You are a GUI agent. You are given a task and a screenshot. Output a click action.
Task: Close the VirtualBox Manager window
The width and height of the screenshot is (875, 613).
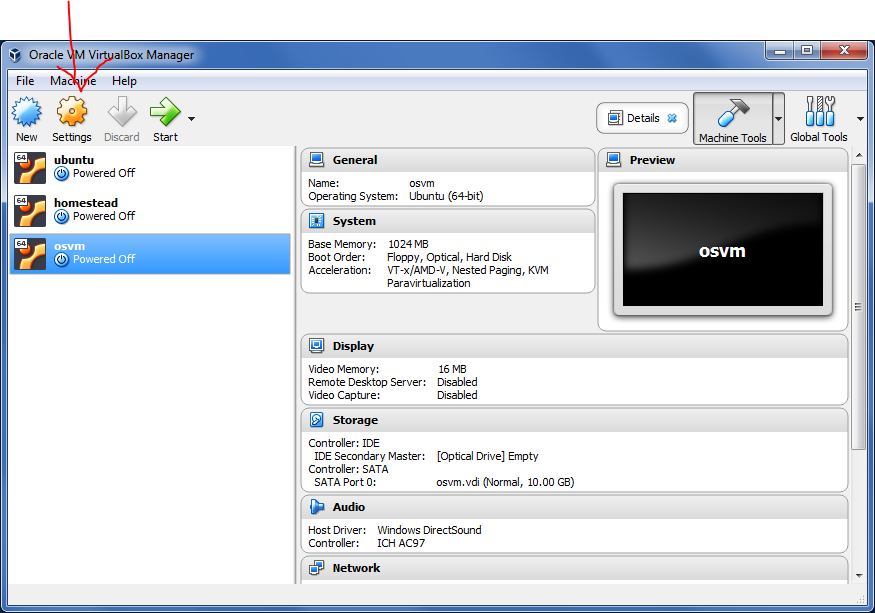pos(844,51)
